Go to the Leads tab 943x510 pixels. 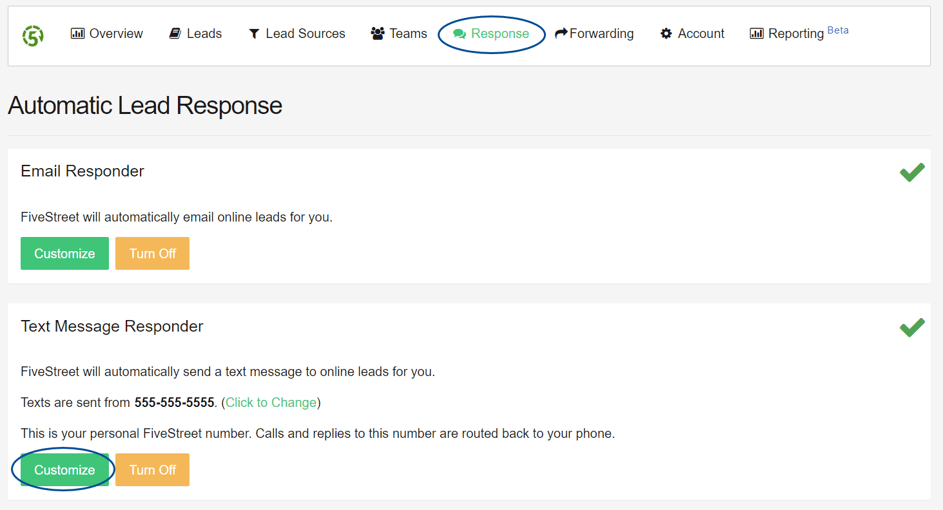195,34
